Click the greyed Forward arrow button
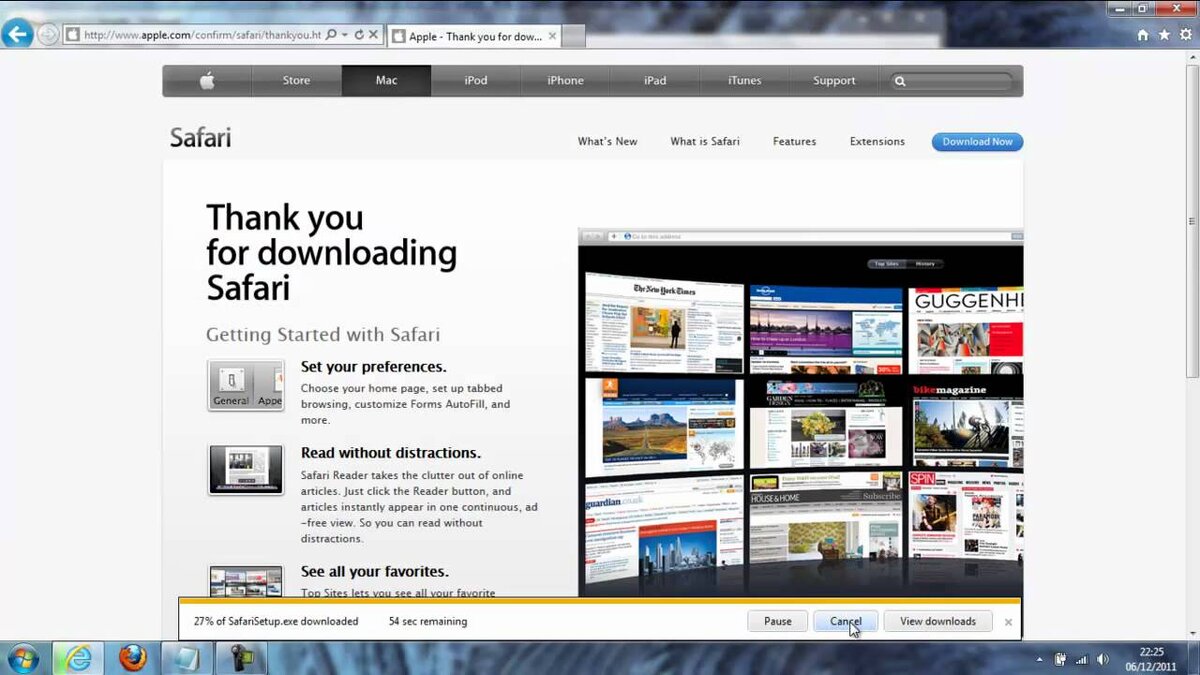 (x=47, y=35)
